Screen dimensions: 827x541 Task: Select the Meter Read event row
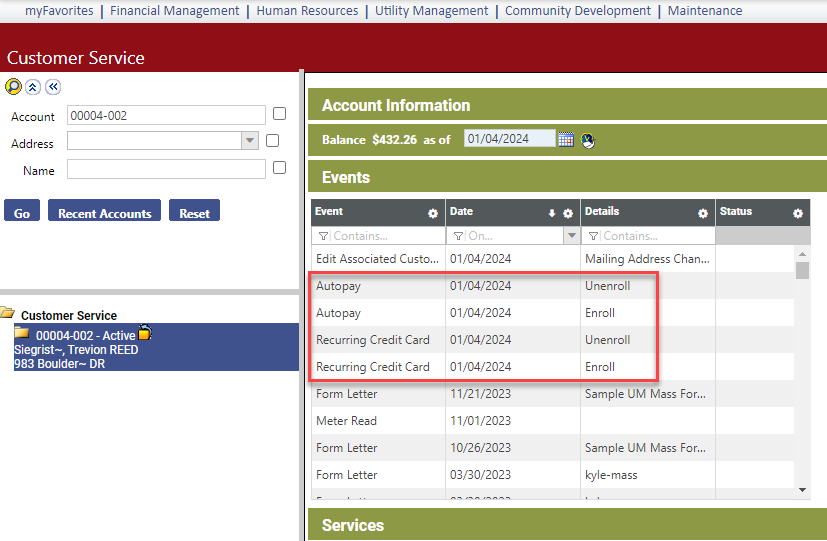[552, 421]
